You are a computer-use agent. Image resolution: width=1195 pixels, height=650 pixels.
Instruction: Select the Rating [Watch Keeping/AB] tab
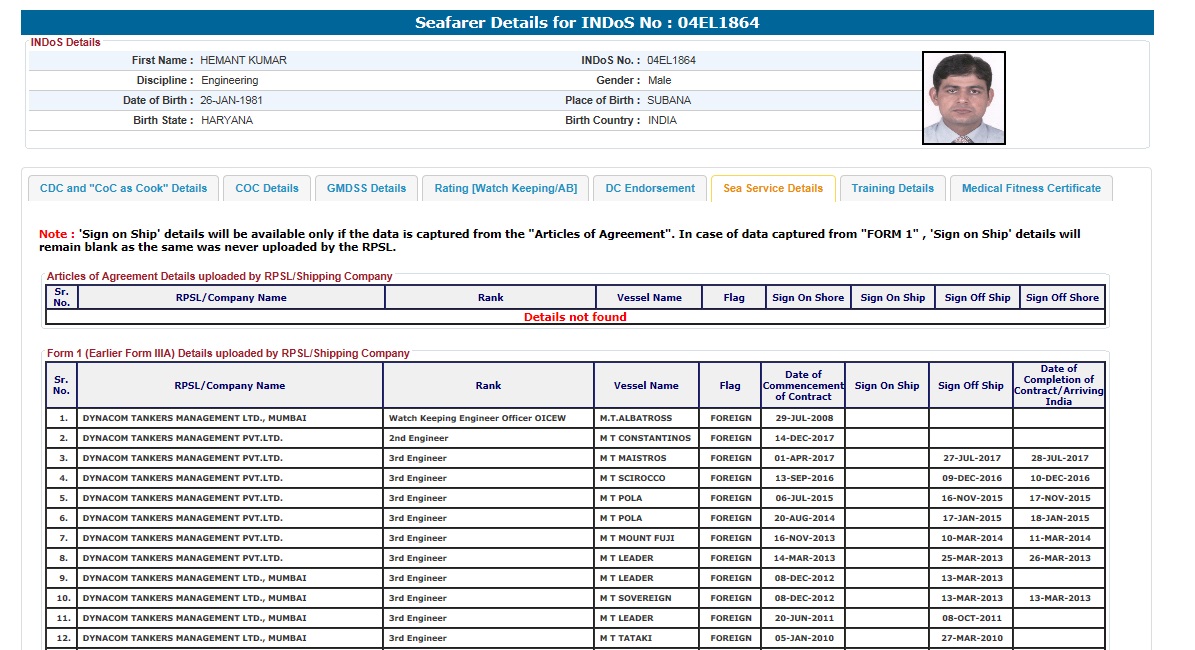tap(505, 188)
